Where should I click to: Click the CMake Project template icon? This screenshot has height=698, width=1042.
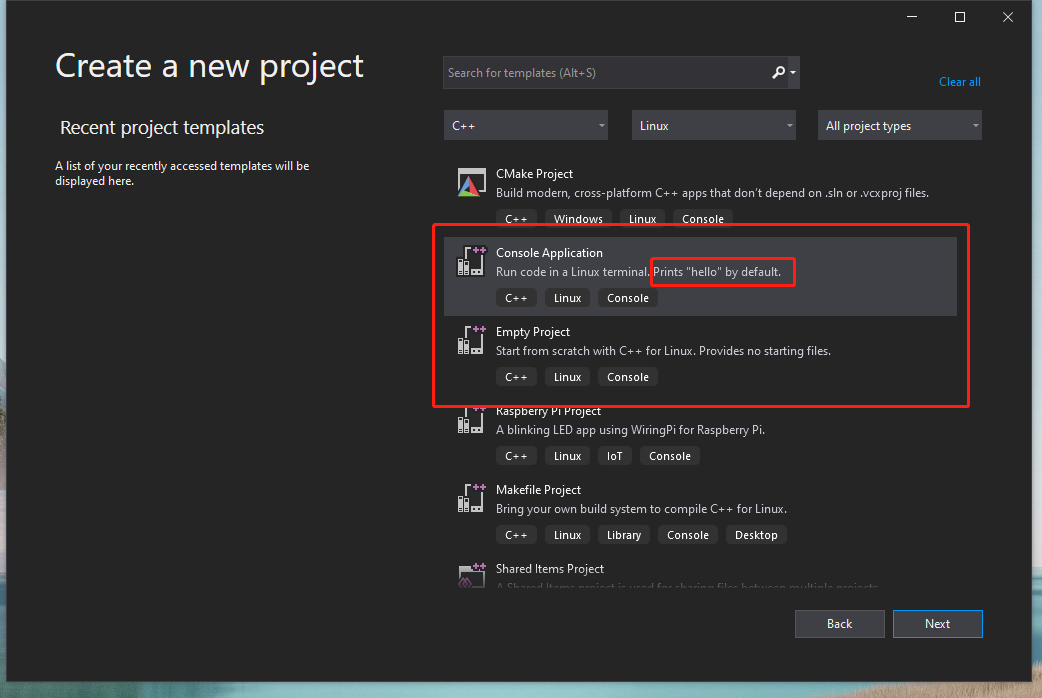point(470,182)
